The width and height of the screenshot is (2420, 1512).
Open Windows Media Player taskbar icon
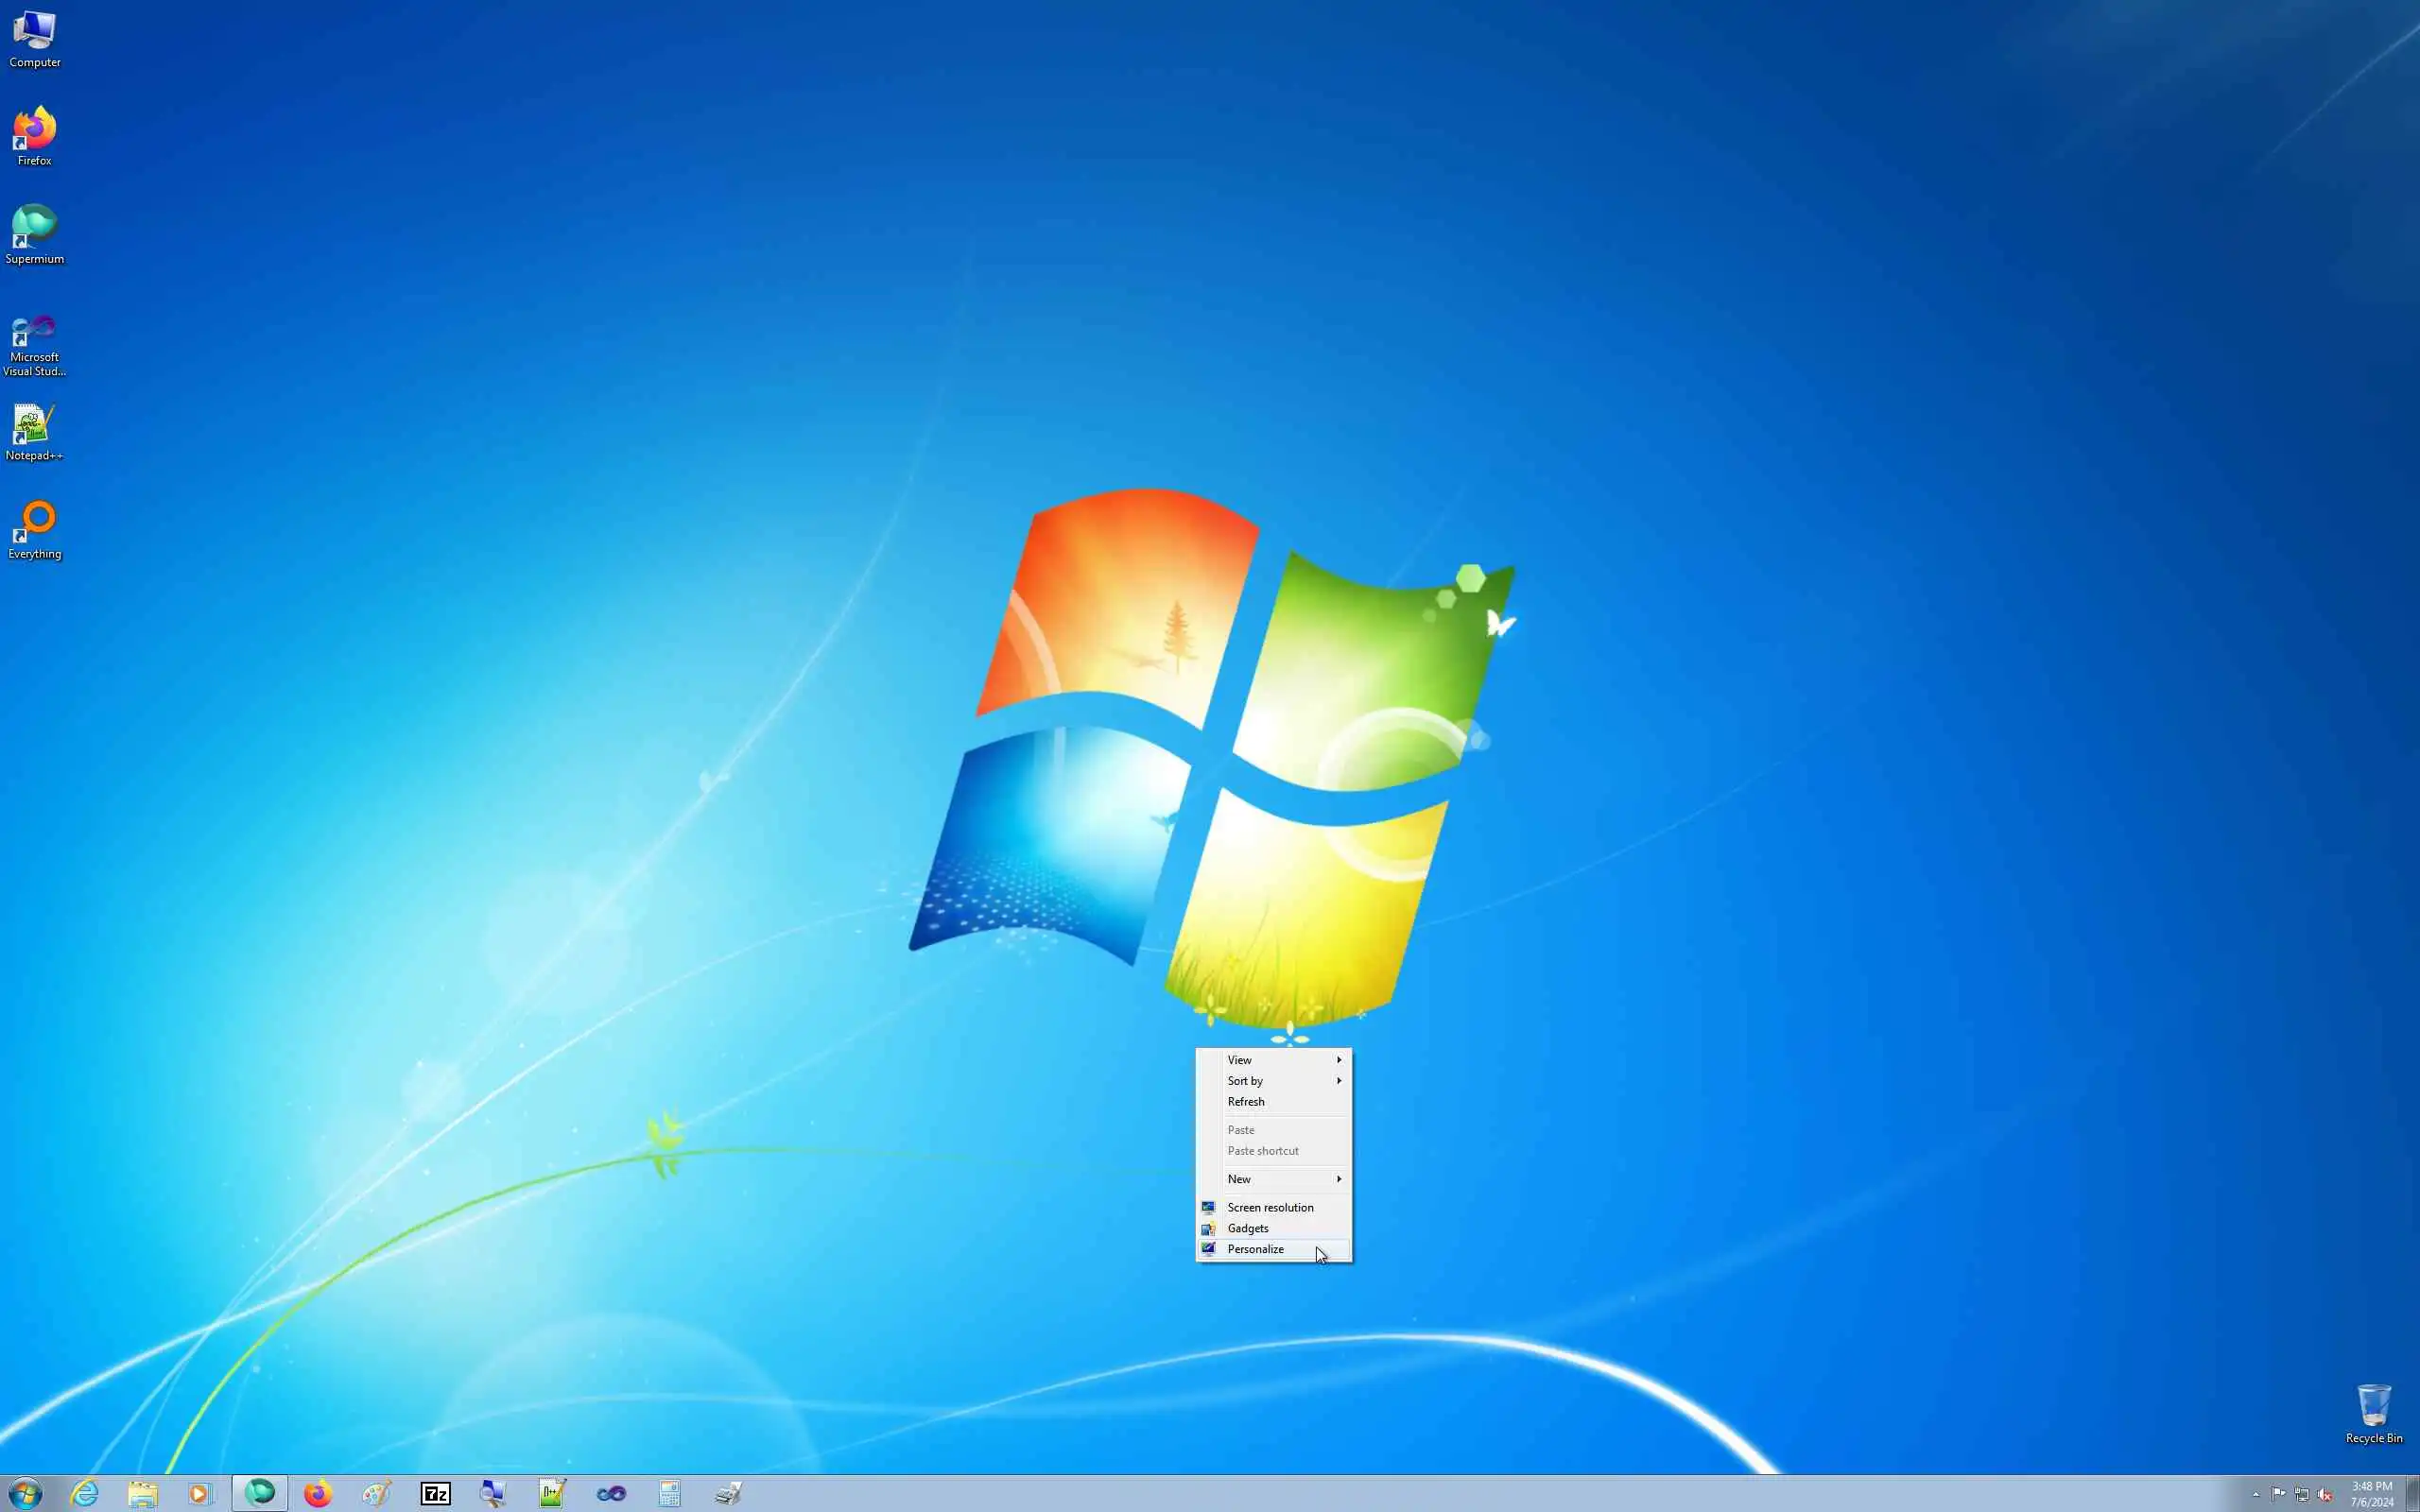[200, 1494]
